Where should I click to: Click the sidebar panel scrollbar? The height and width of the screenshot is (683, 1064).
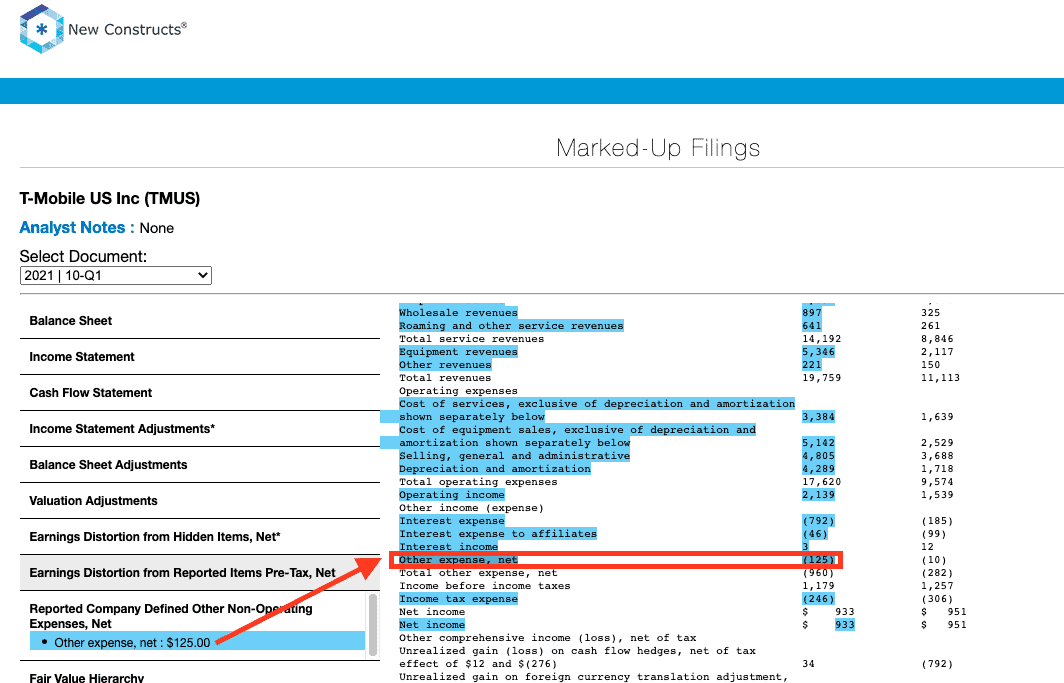[373, 625]
